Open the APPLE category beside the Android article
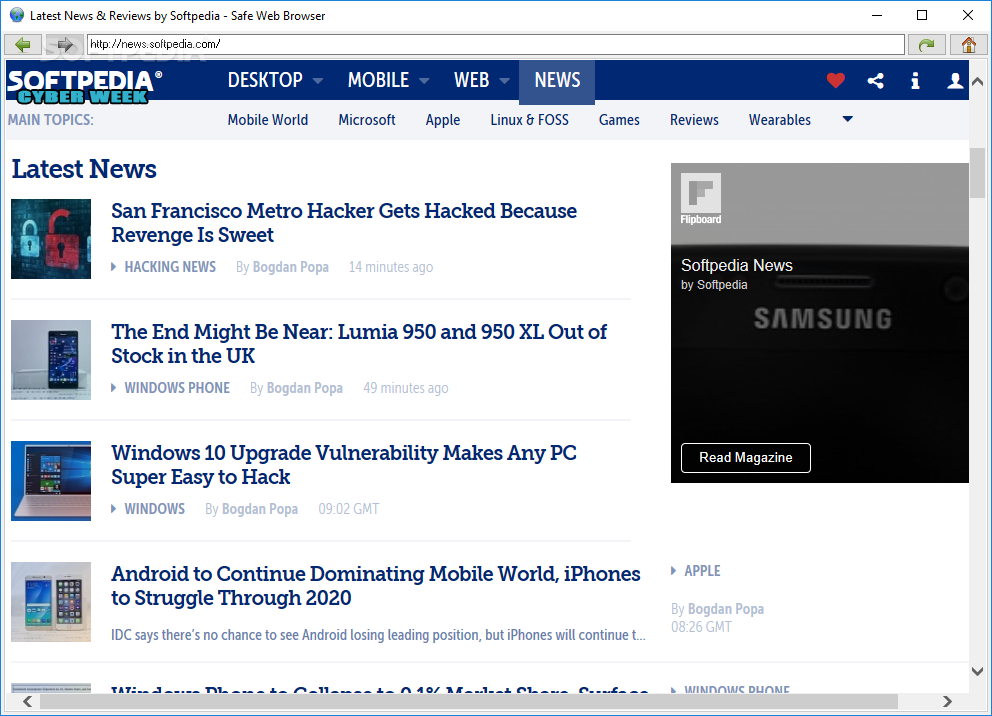The image size is (992, 716). click(702, 571)
